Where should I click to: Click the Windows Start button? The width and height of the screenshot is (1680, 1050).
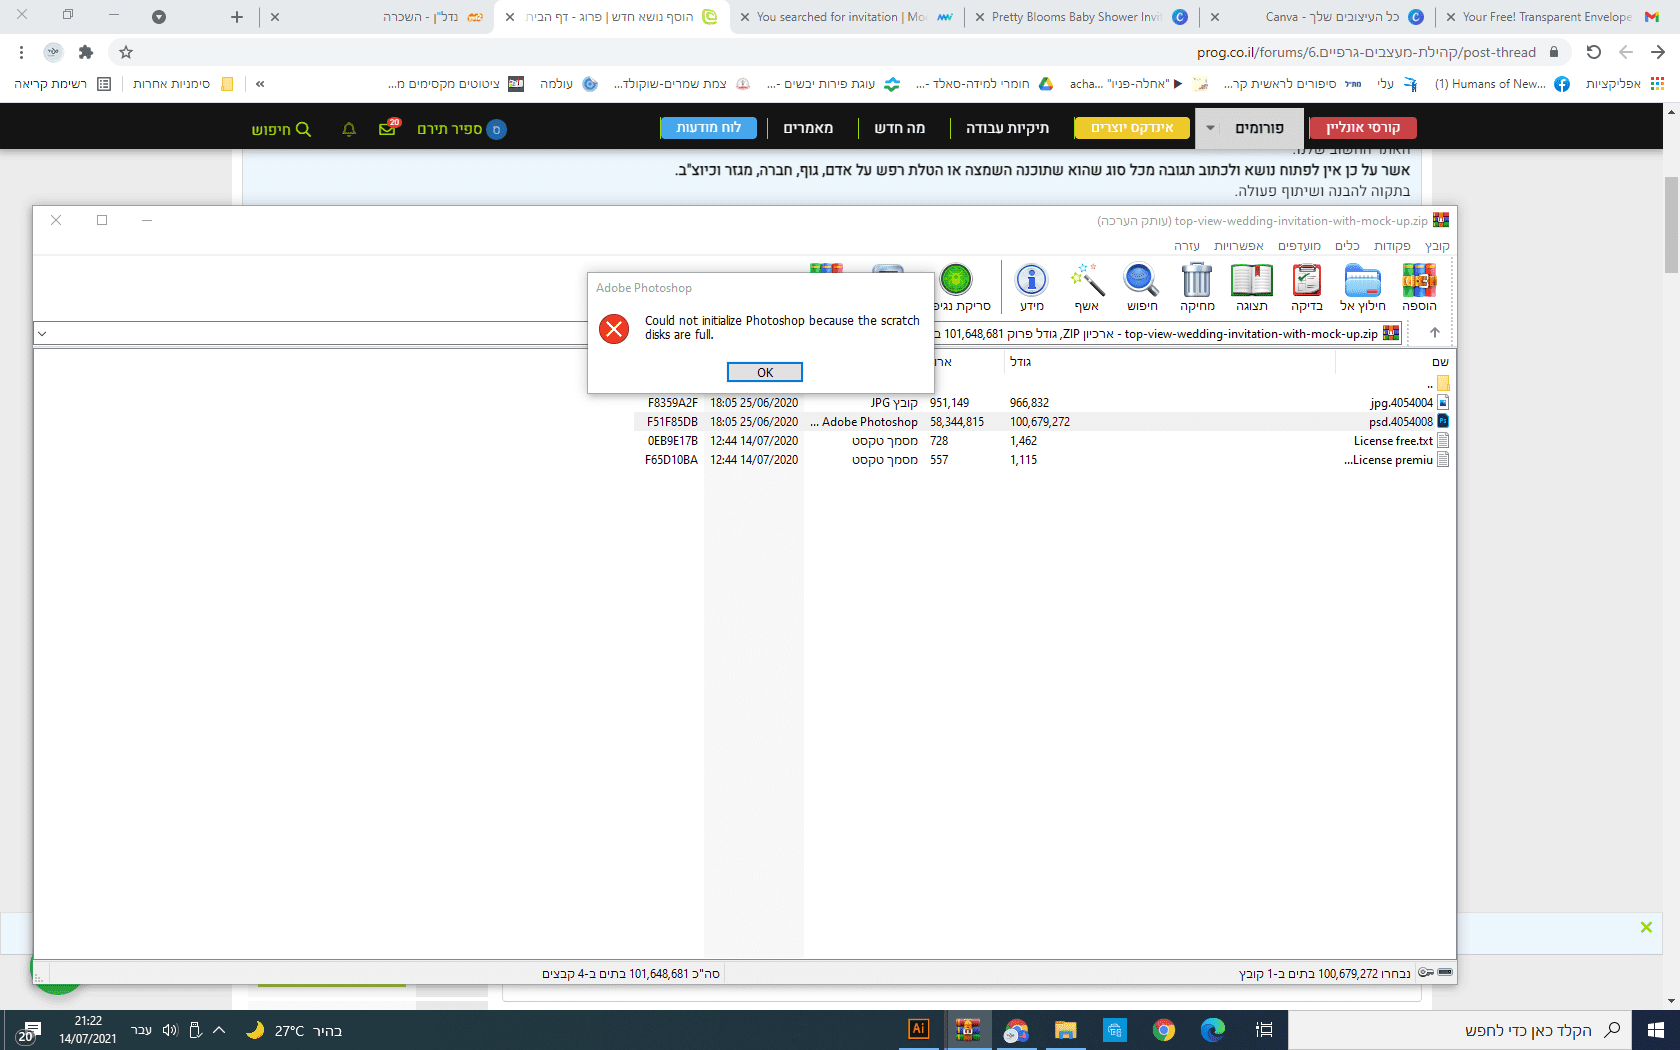tap(1656, 1029)
